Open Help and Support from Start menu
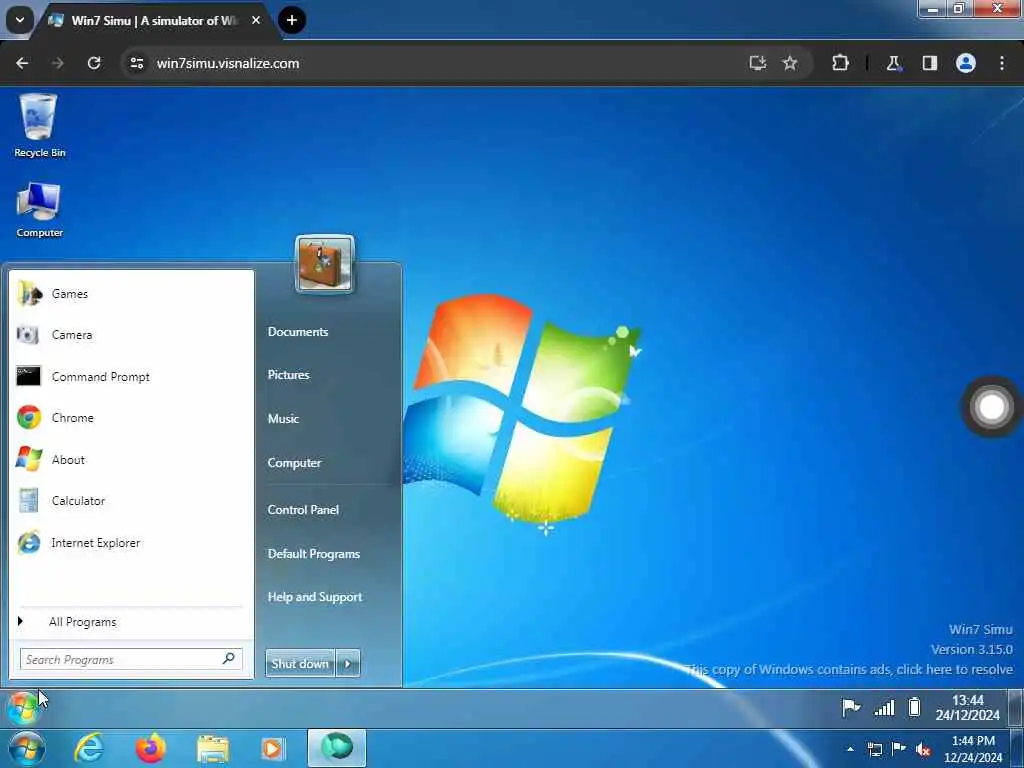The width and height of the screenshot is (1024, 768). coord(315,597)
